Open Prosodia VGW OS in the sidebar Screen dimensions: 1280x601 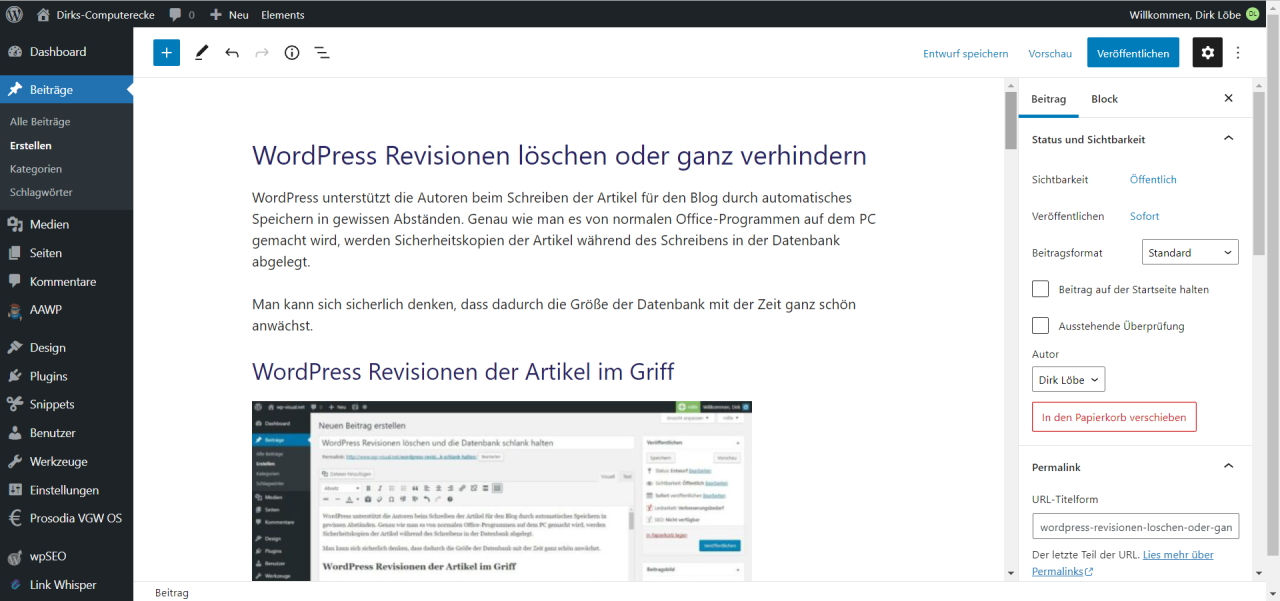(x=66, y=519)
